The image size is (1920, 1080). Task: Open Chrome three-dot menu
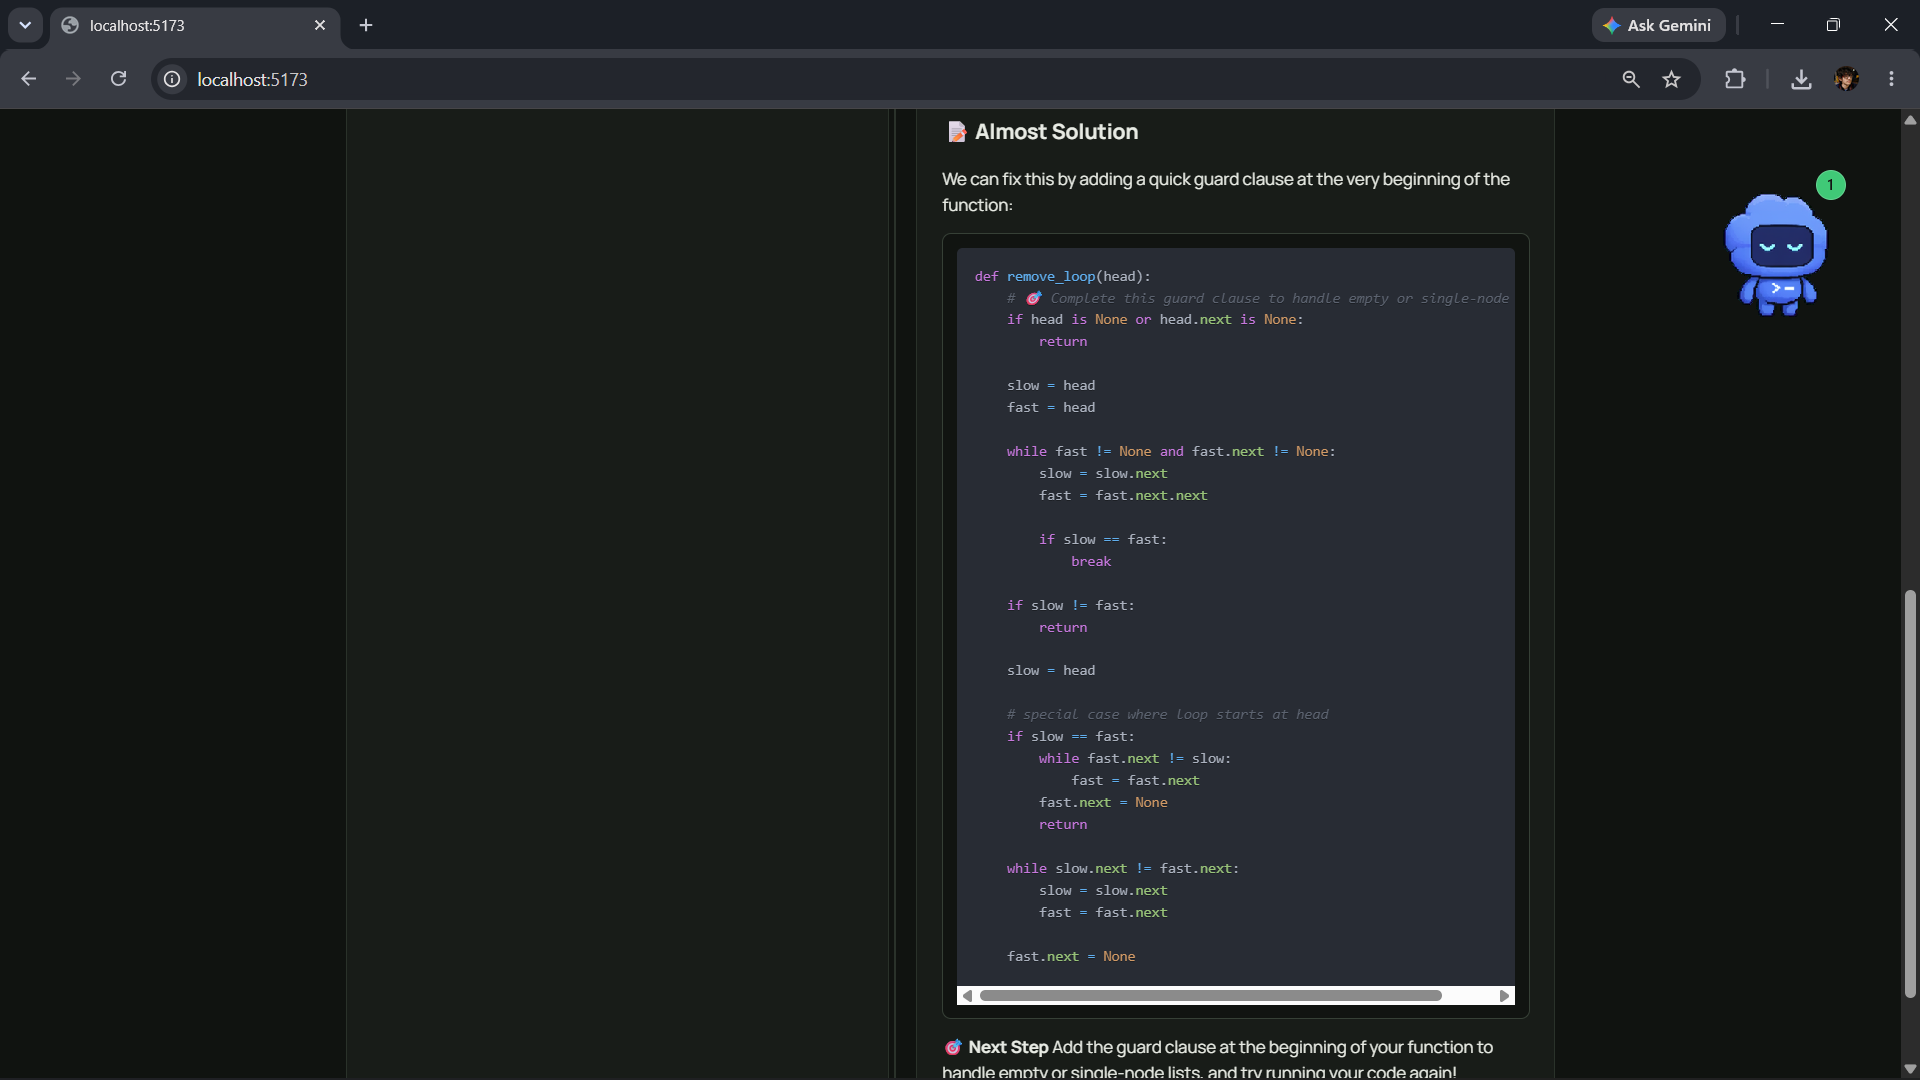click(1891, 79)
